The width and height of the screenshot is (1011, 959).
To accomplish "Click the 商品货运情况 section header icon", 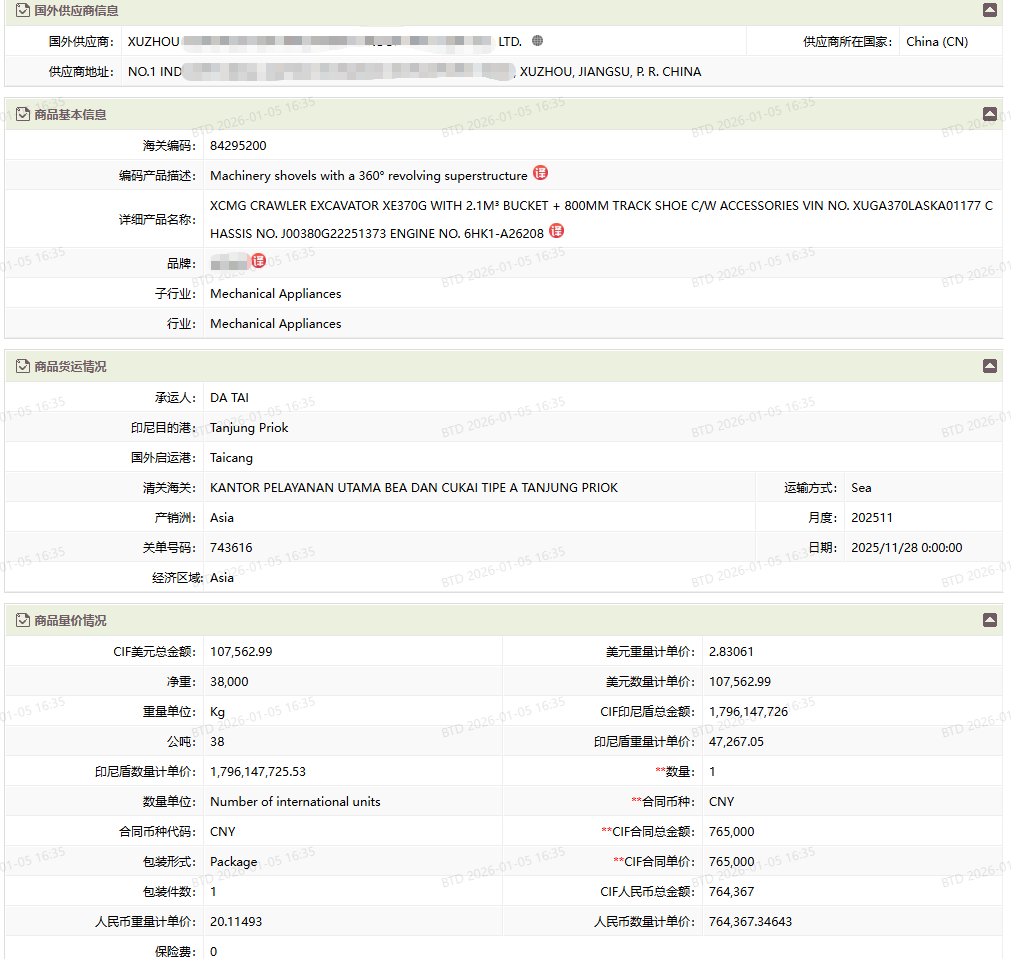I will 22,366.
